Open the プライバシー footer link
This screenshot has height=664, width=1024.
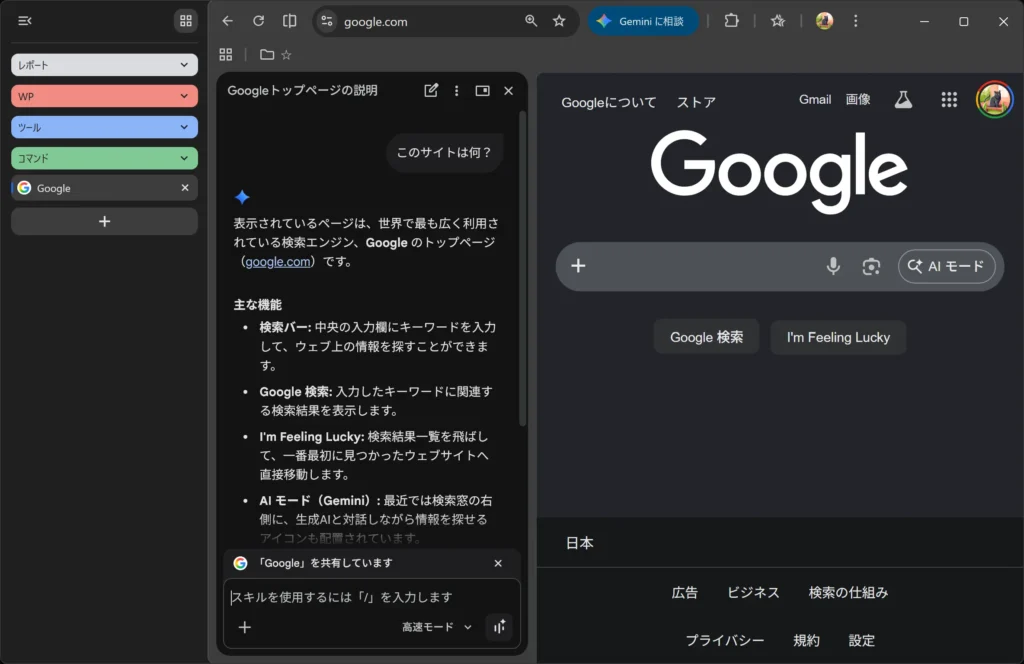click(x=724, y=640)
